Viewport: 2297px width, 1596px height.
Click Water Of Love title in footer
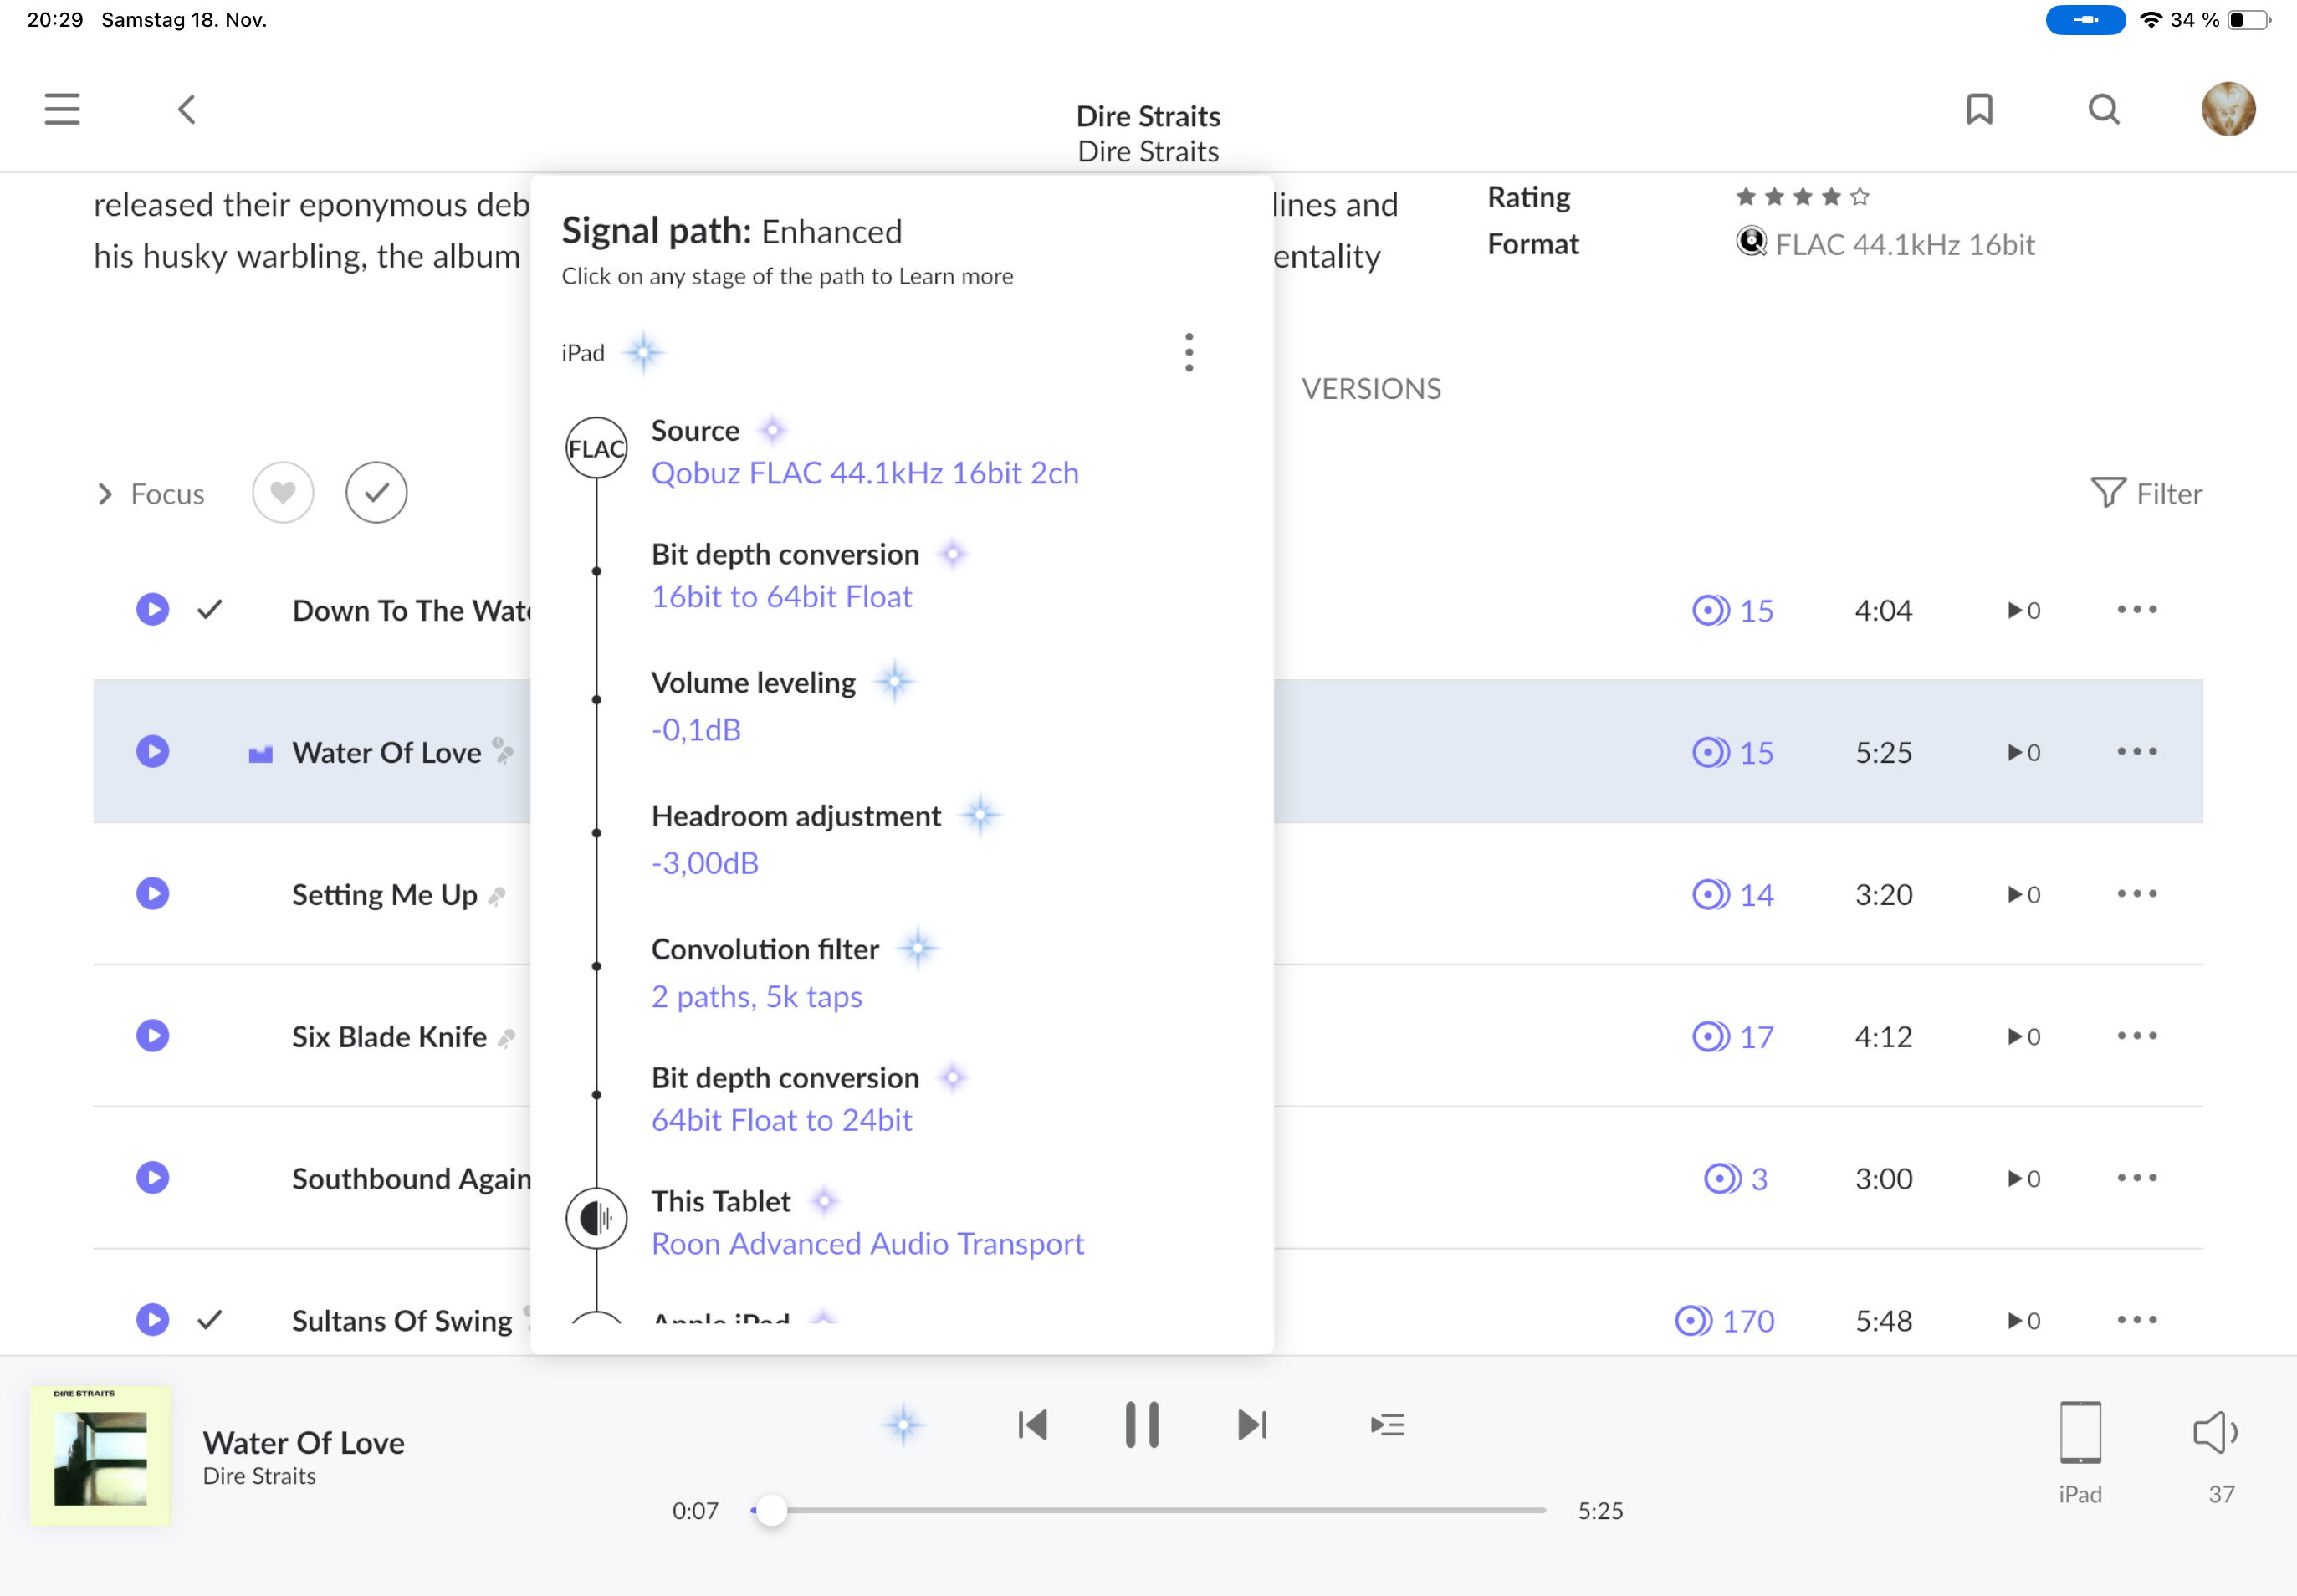pos(304,1442)
